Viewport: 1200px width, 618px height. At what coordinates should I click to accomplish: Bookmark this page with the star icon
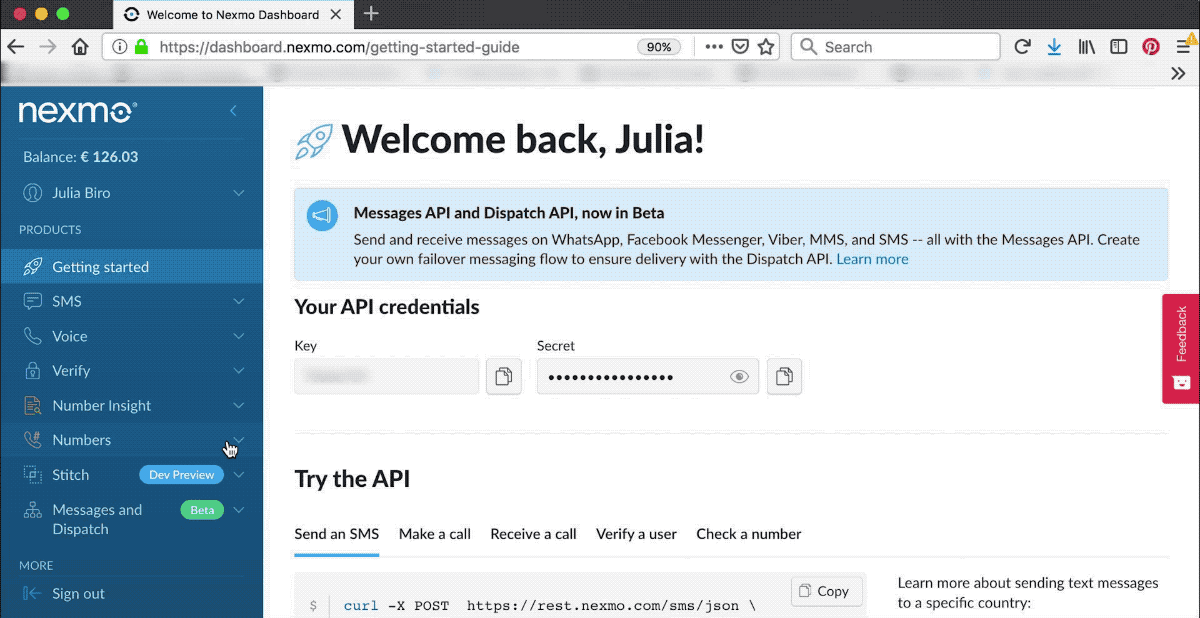[766, 47]
